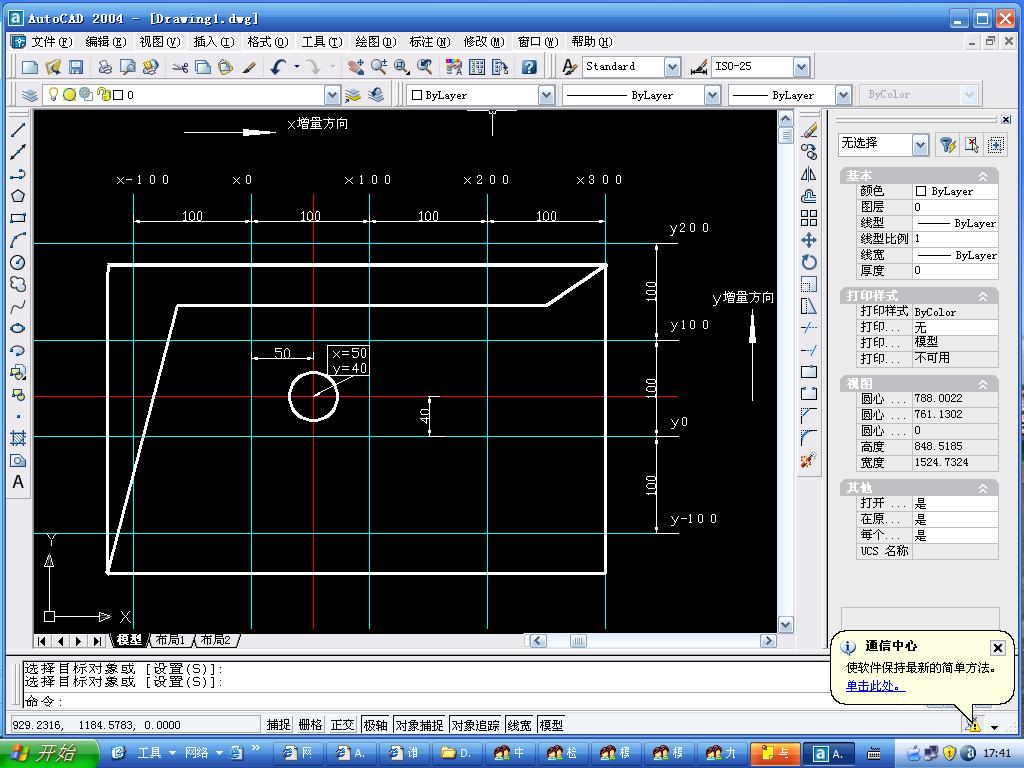The height and width of the screenshot is (768, 1024).
Task: Select the Line draw tool
Action: click(x=18, y=129)
